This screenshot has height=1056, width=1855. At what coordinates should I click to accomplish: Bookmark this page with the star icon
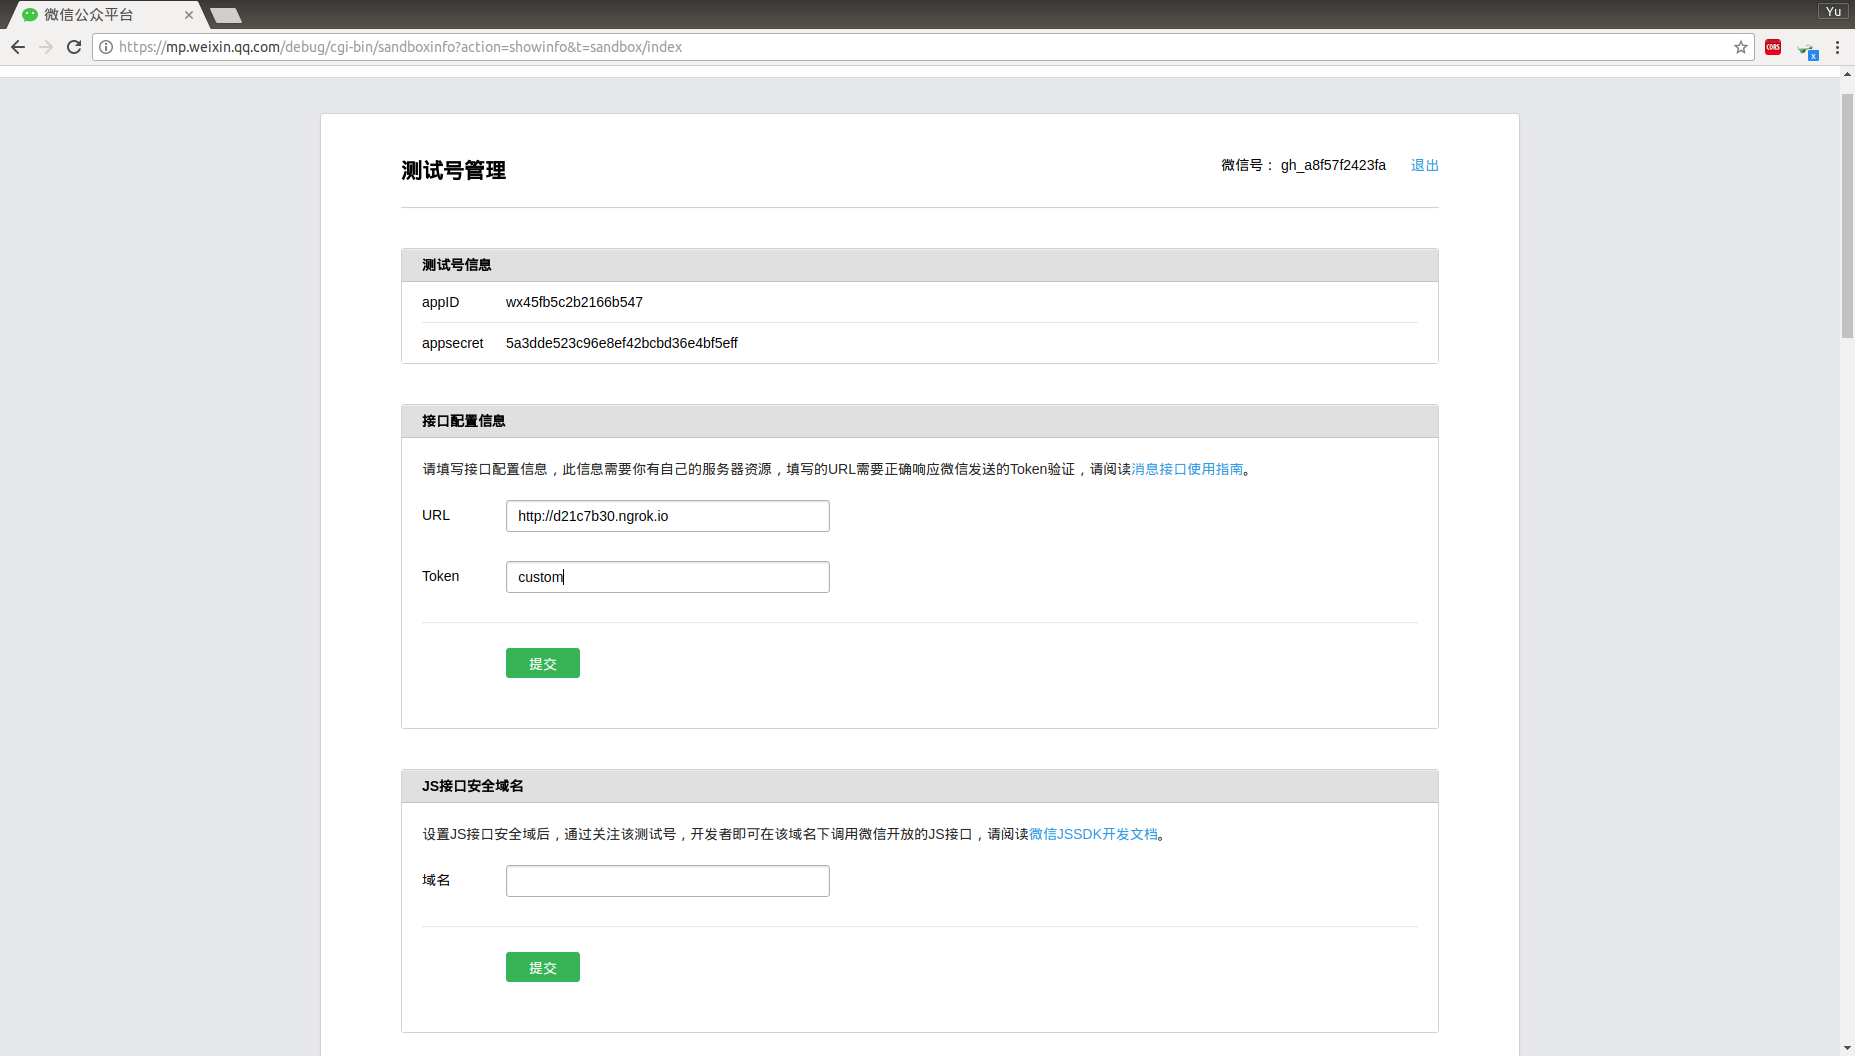click(1740, 47)
